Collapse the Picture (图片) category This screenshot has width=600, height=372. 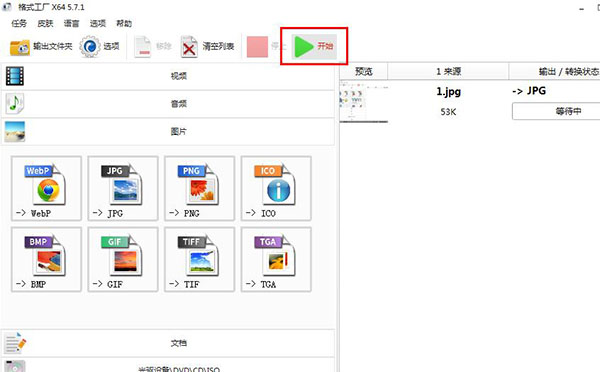point(168,132)
